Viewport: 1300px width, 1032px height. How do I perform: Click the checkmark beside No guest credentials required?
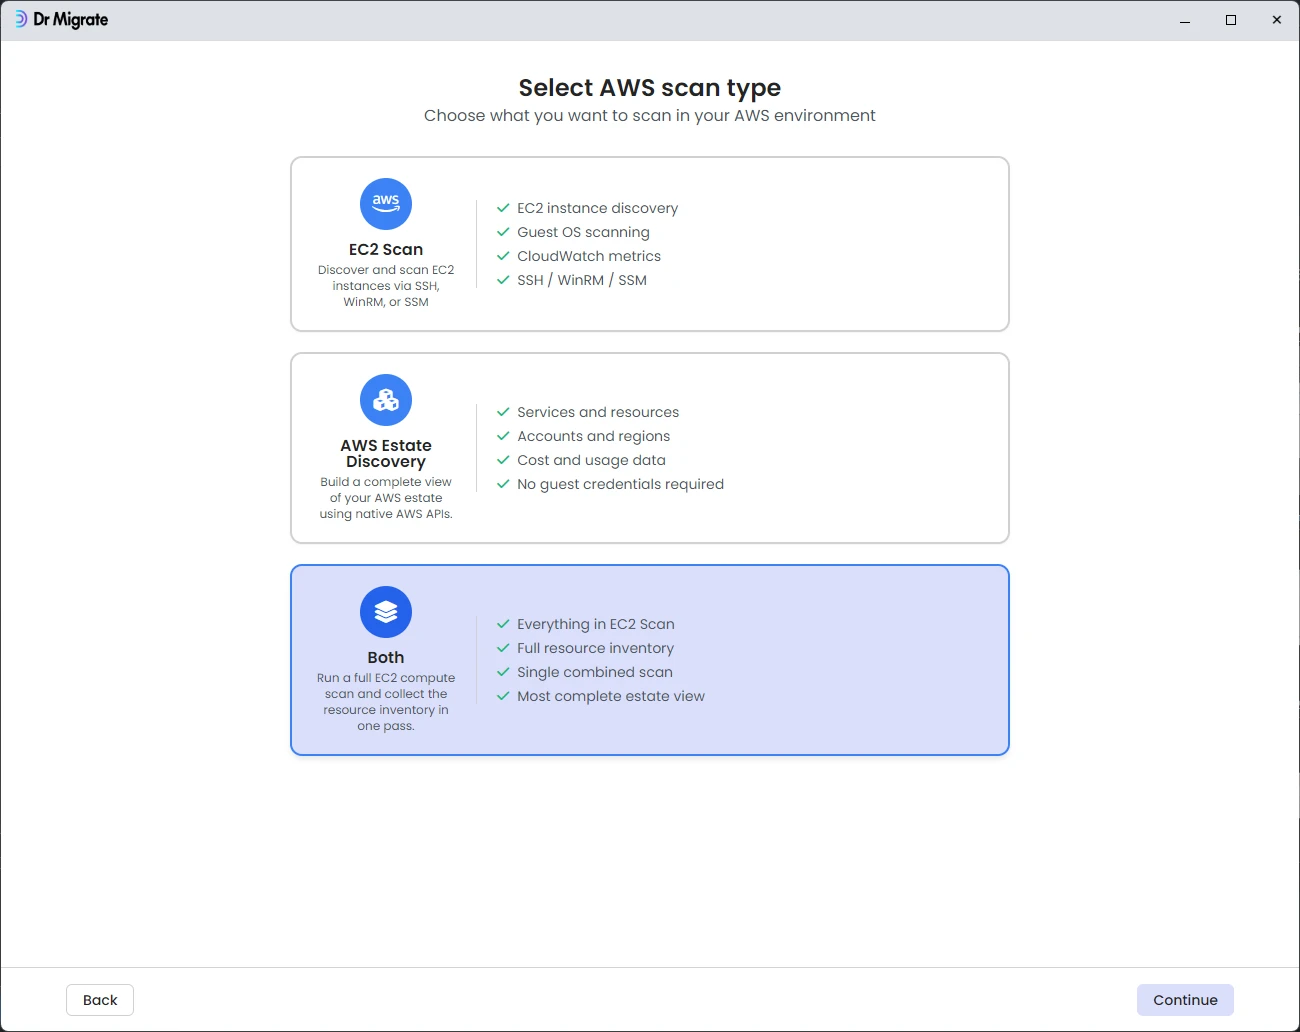503,484
